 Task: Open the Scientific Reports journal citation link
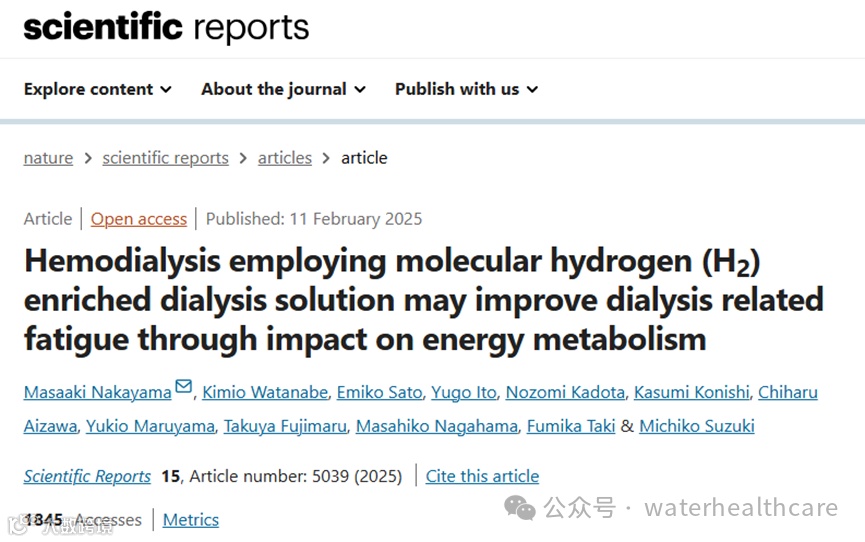(87, 476)
